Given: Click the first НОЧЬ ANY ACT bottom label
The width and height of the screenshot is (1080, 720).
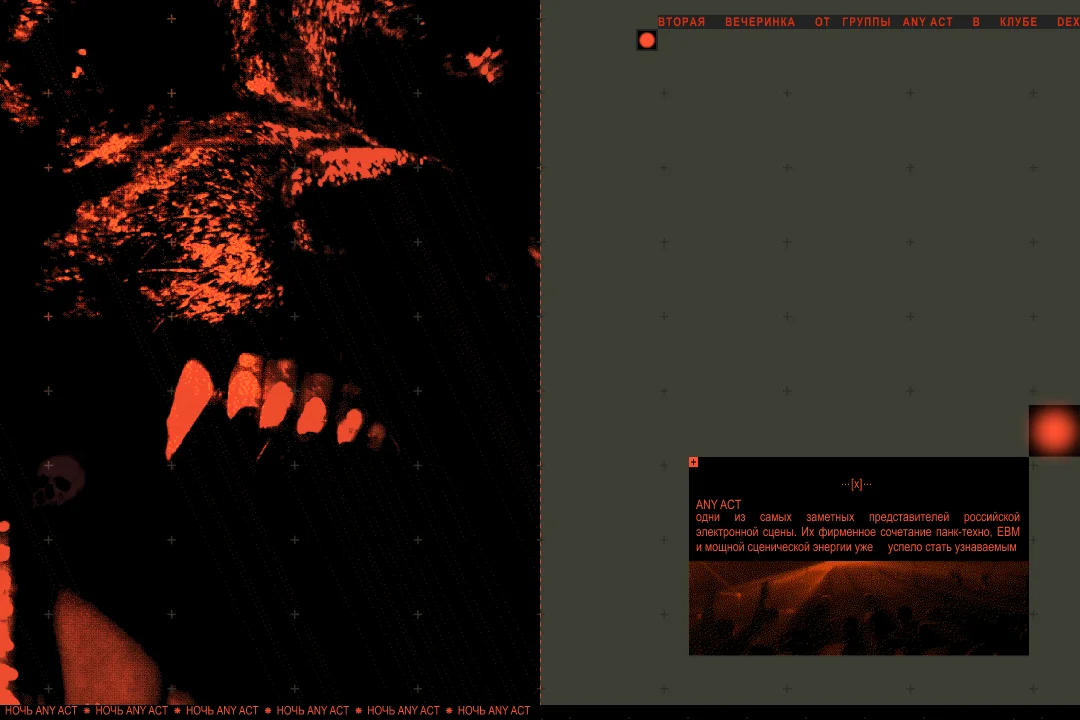Looking at the screenshot, I should pyautogui.click(x=41, y=710).
